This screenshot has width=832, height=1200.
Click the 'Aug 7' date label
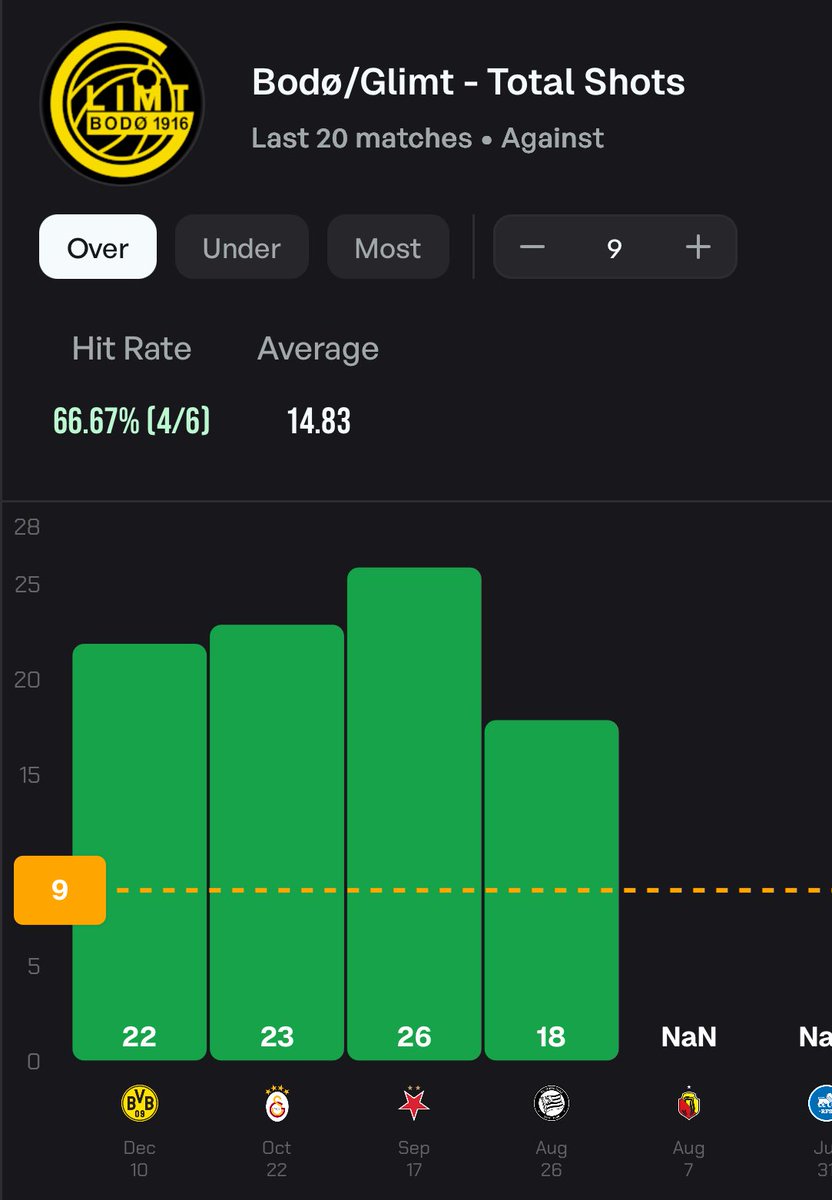click(x=689, y=1158)
